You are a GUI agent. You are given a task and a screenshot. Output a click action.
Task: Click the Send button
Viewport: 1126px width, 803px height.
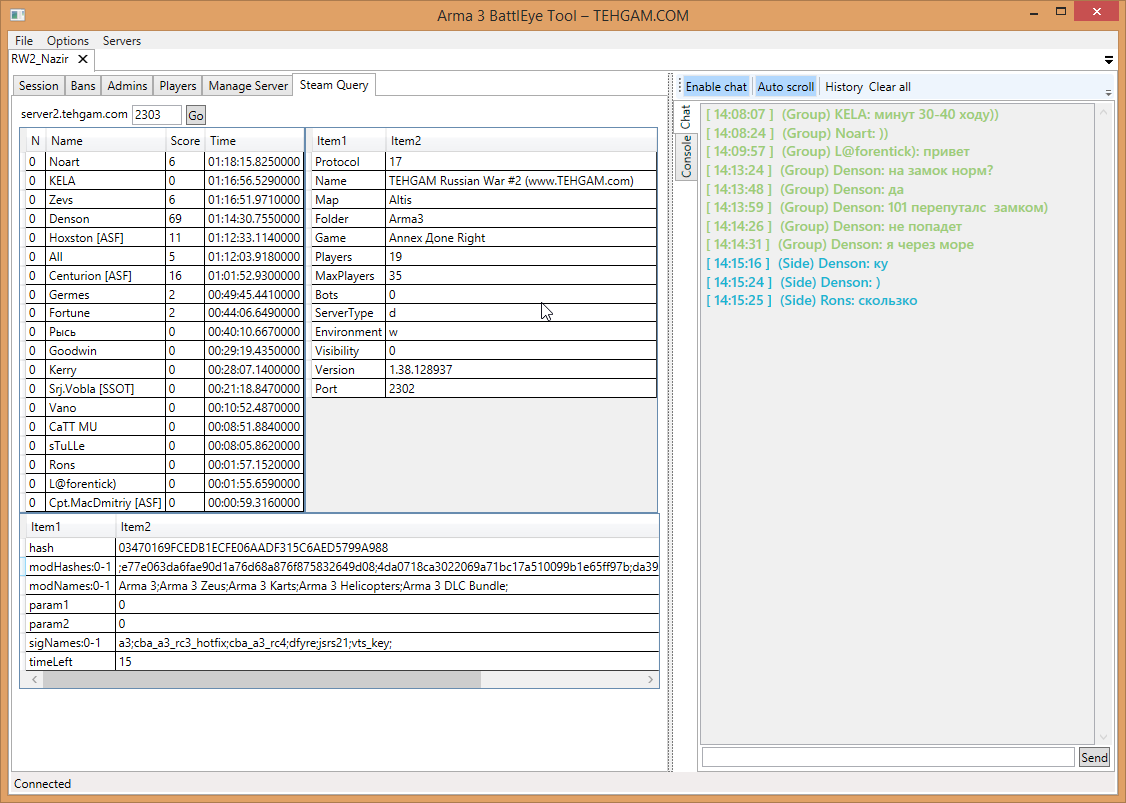point(1094,757)
